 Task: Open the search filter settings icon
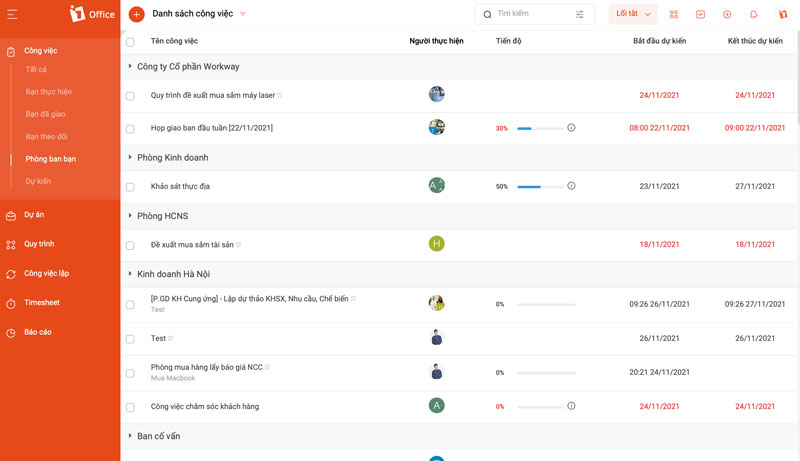(x=580, y=14)
